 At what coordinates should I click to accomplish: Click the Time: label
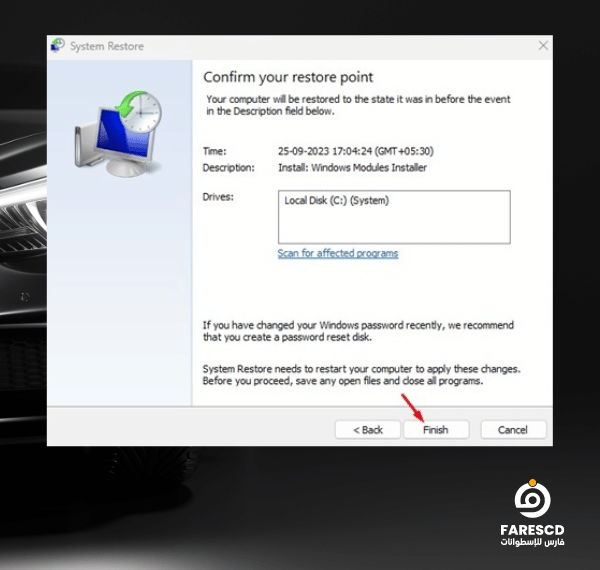[x=215, y=151]
